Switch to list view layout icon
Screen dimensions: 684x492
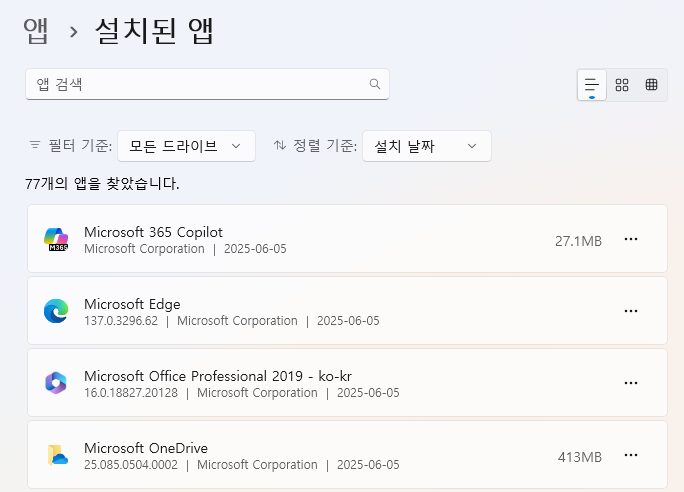tap(592, 85)
